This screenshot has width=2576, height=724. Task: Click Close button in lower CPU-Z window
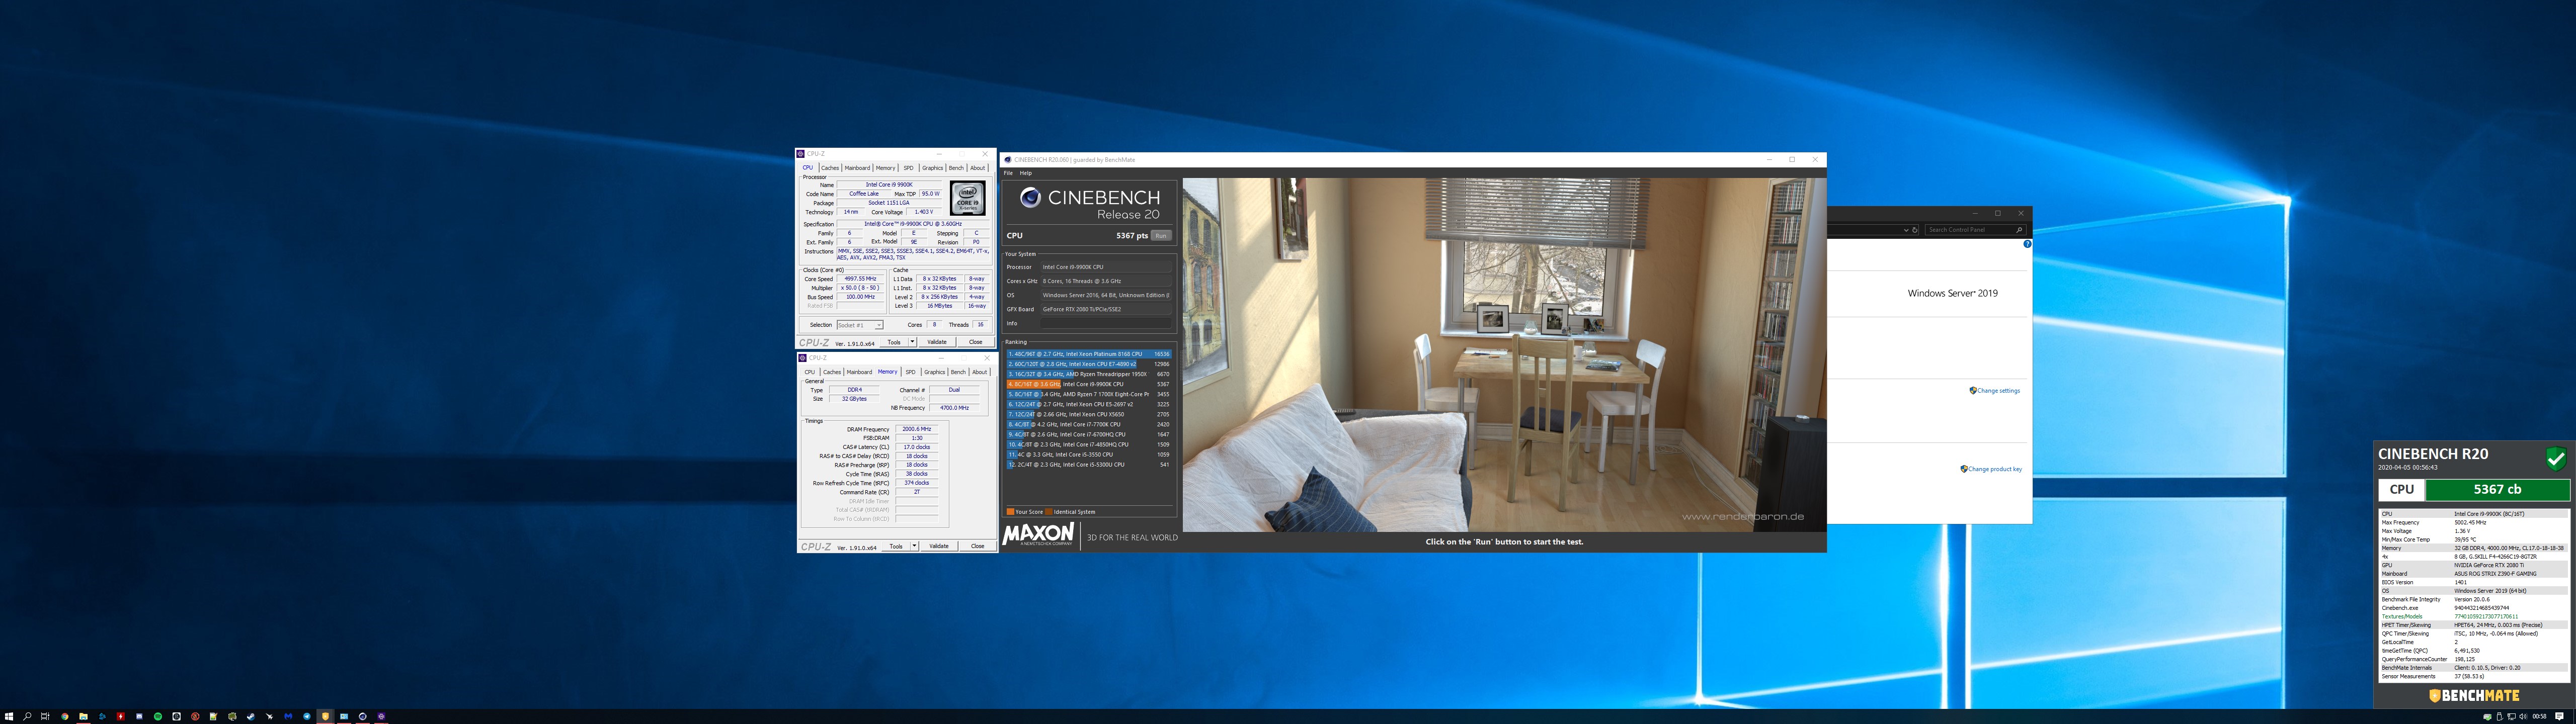point(978,546)
